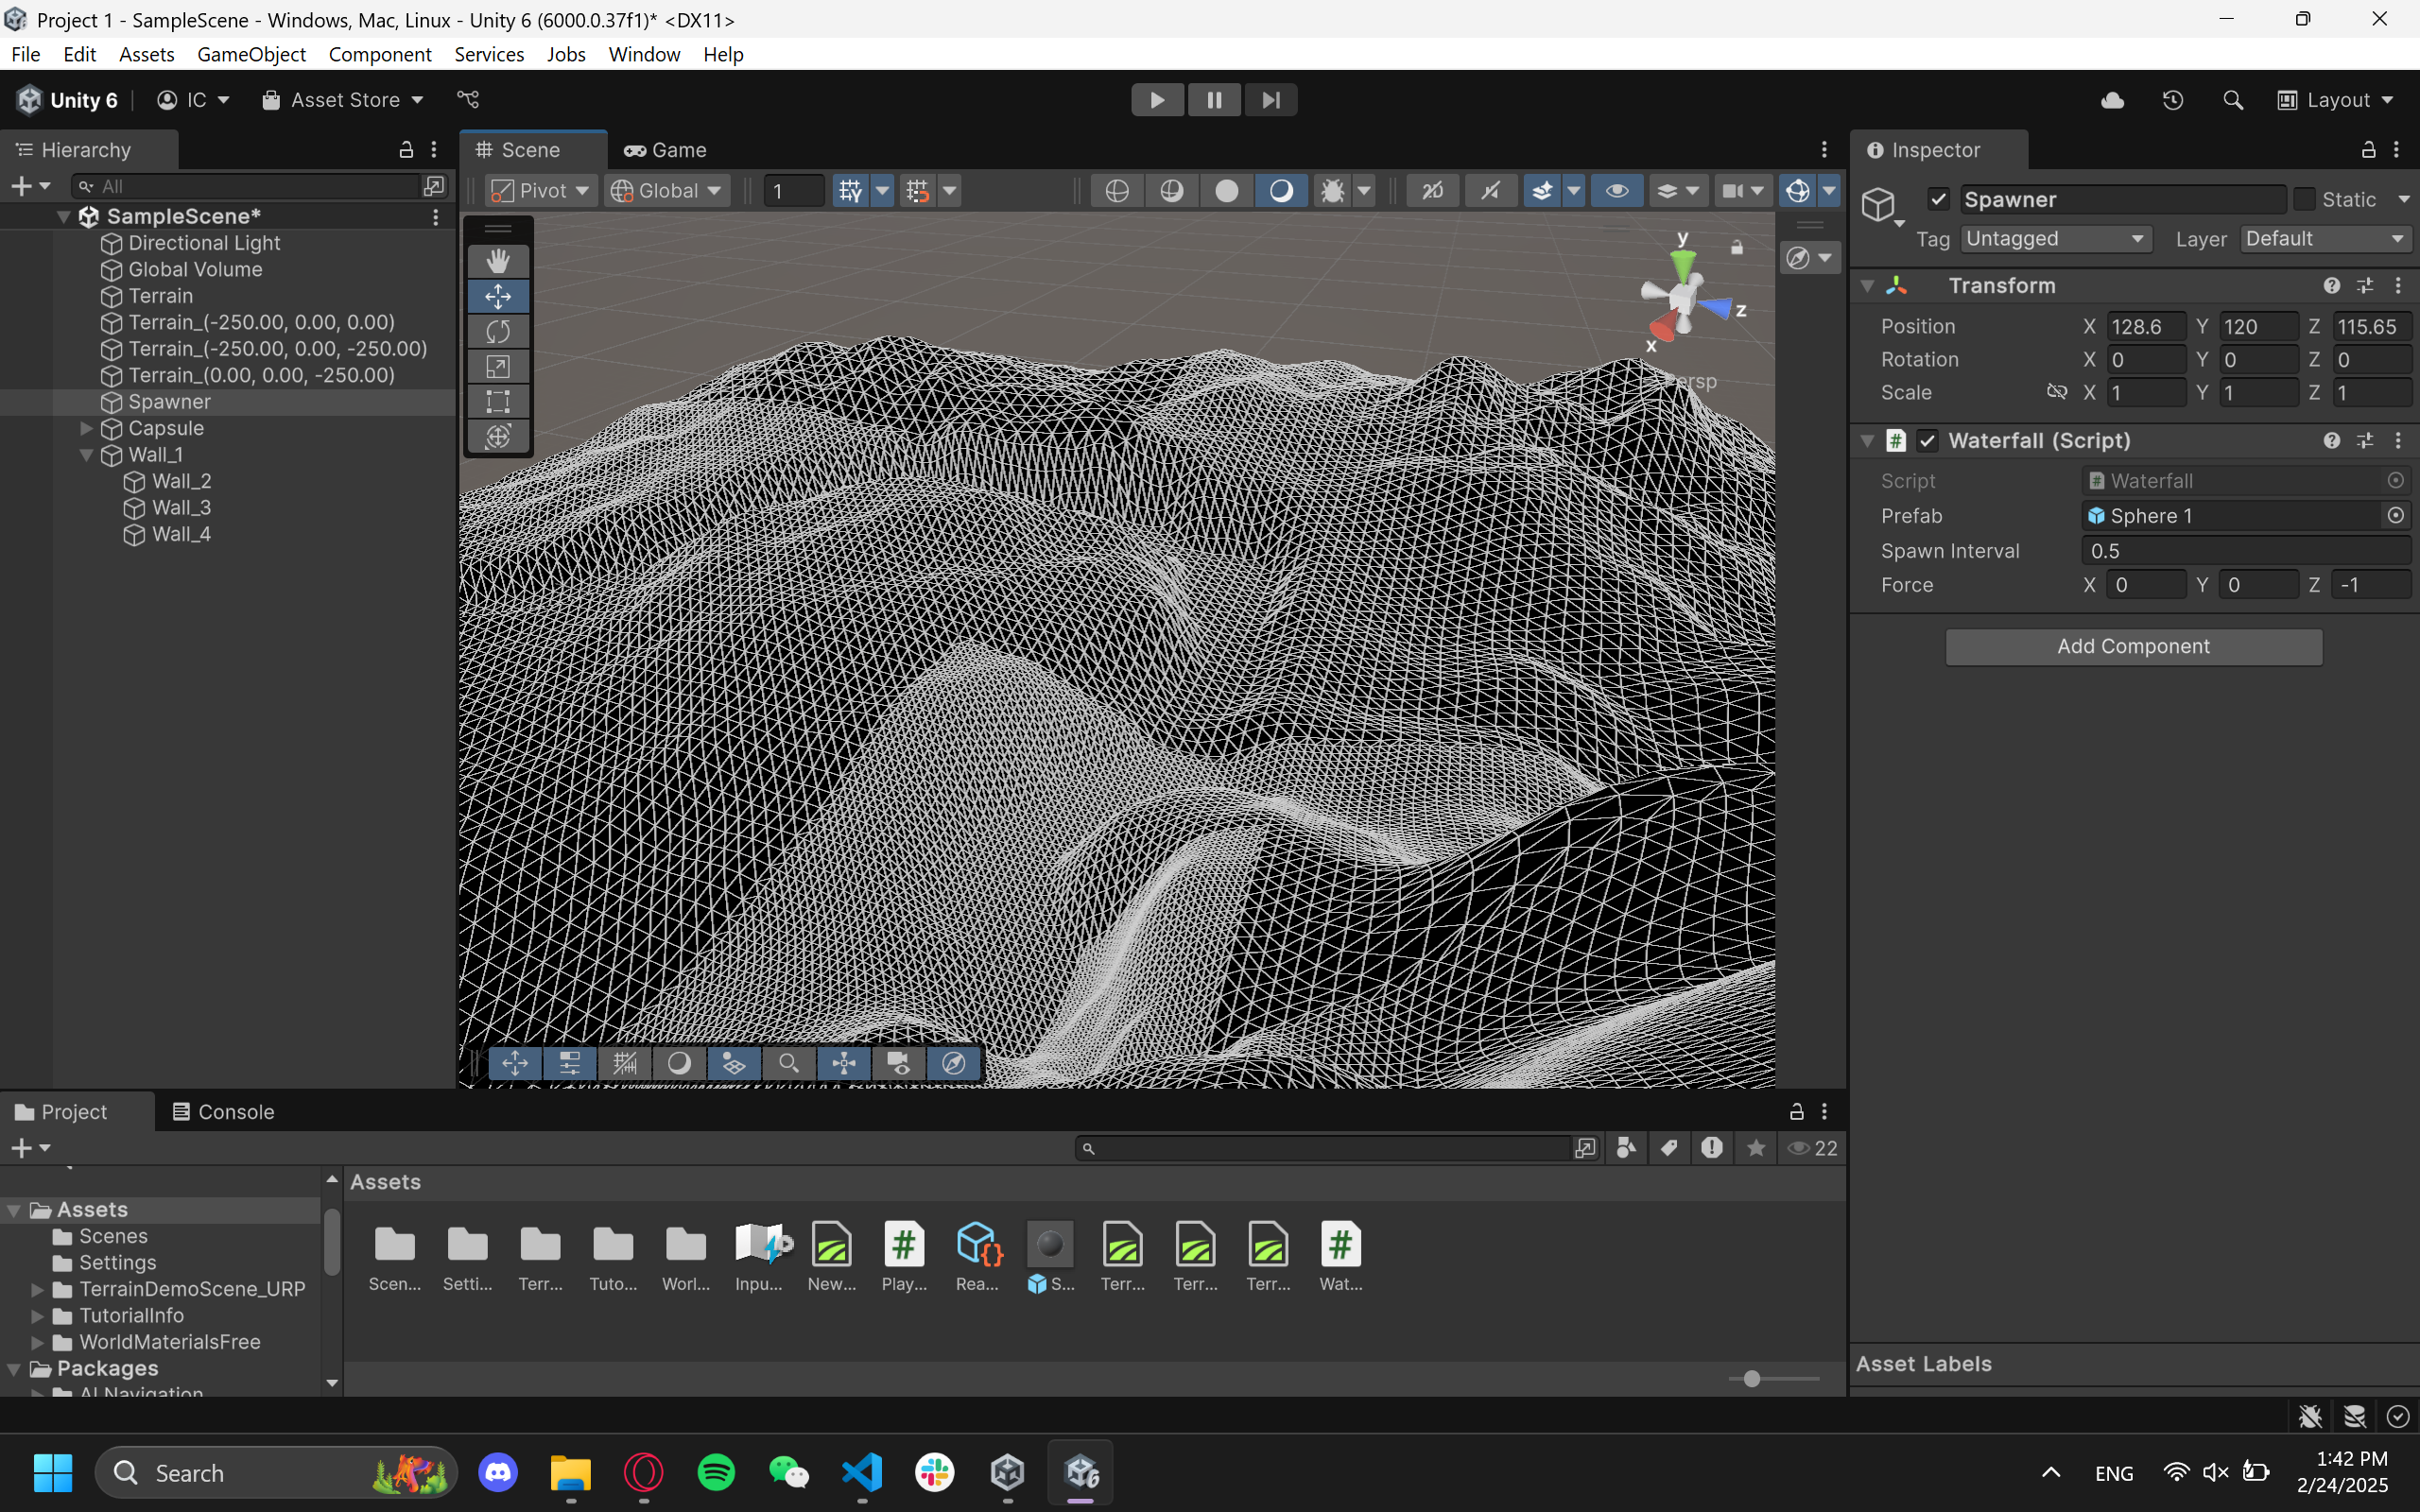Toggle constrained proportions link on Scale
Image resolution: width=2420 pixels, height=1512 pixels.
pos(2056,392)
